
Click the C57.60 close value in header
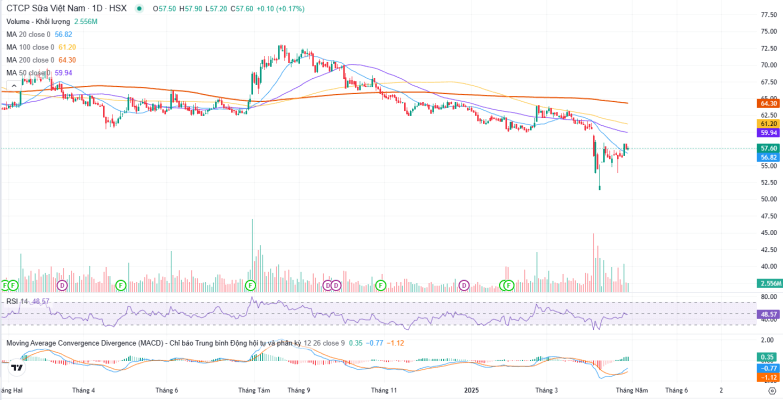coord(241,9)
